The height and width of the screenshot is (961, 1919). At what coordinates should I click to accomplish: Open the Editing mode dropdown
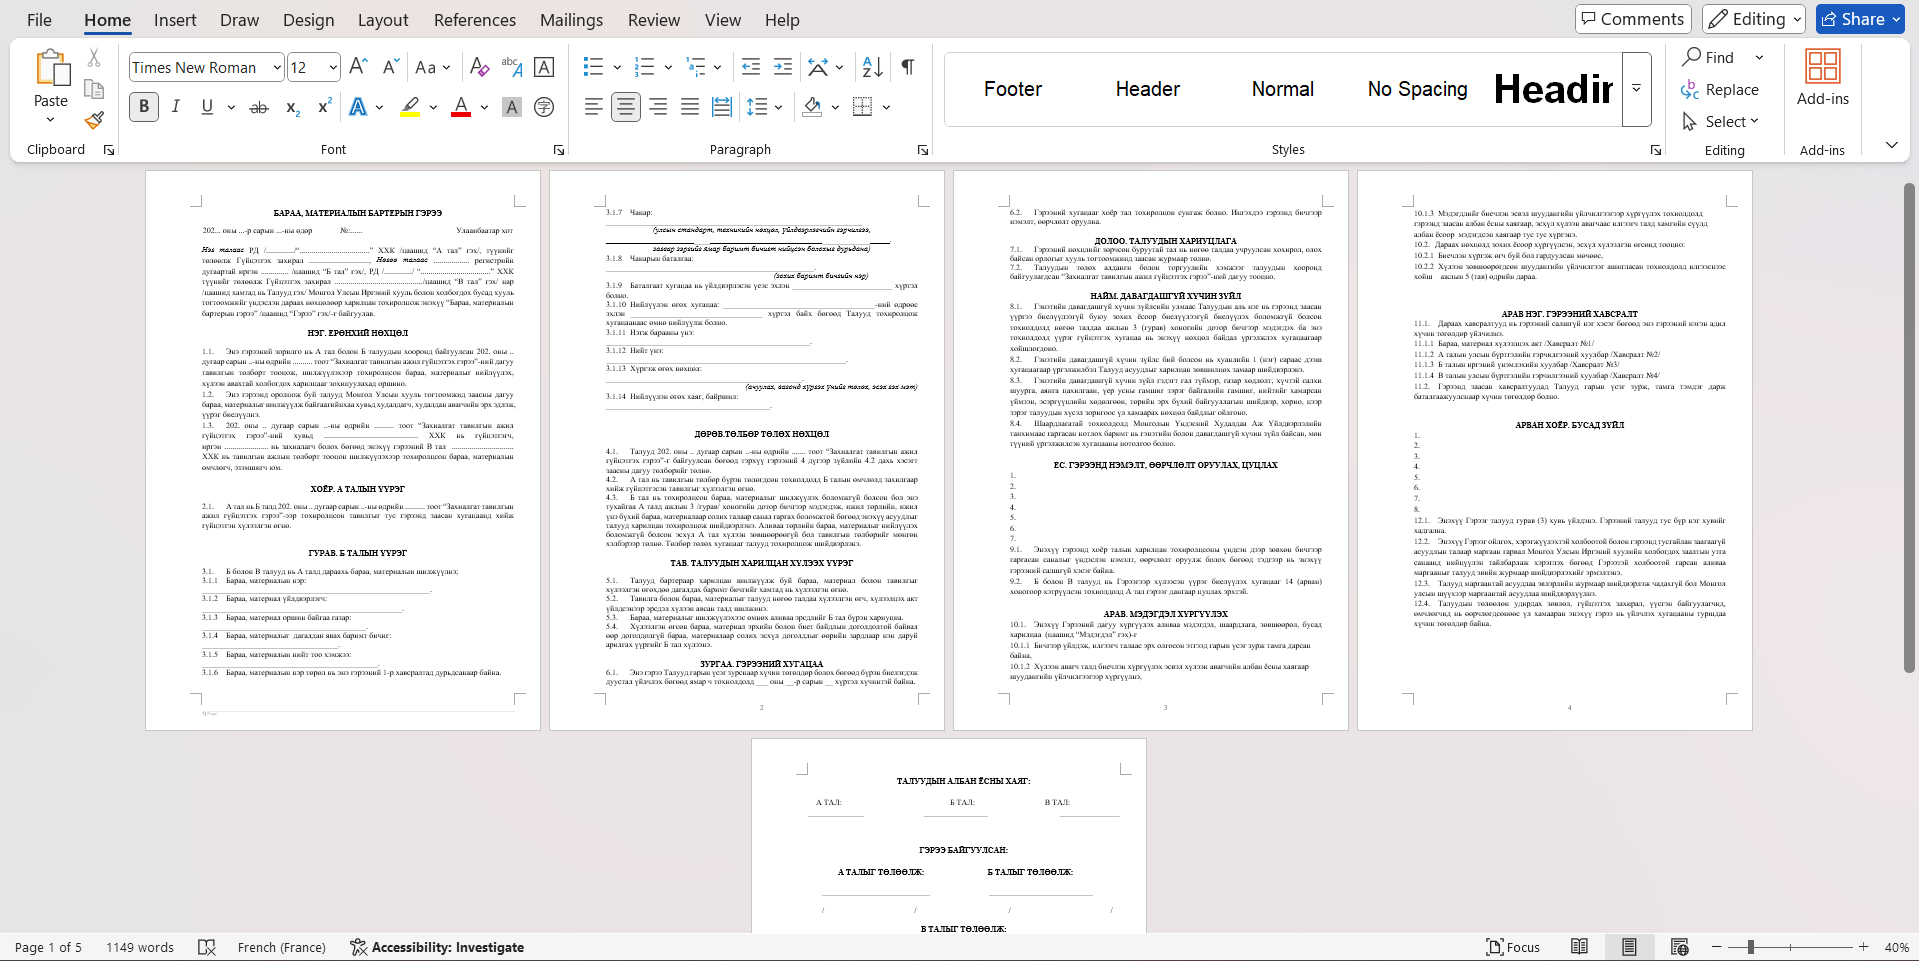1755,19
